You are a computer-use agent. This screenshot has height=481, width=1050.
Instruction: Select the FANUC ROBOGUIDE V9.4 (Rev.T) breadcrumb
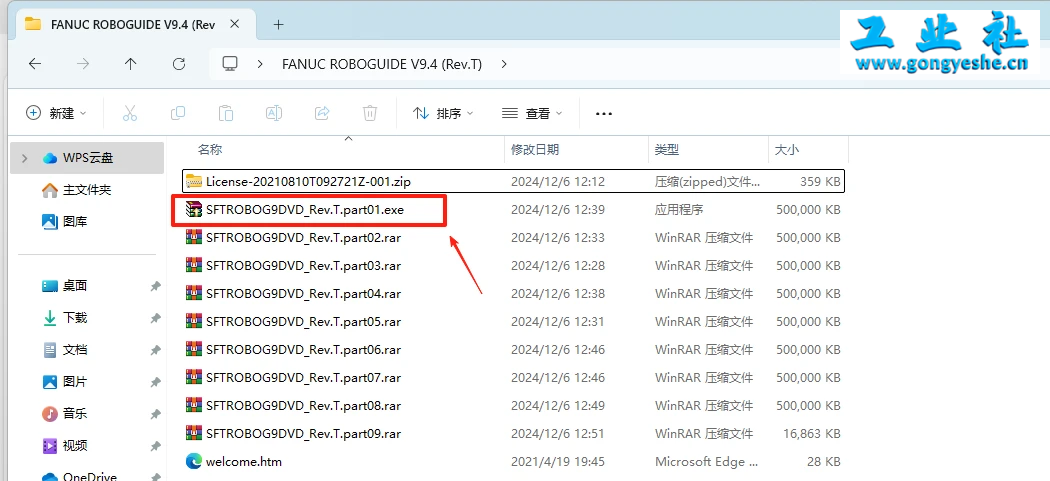tap(382, 64)
